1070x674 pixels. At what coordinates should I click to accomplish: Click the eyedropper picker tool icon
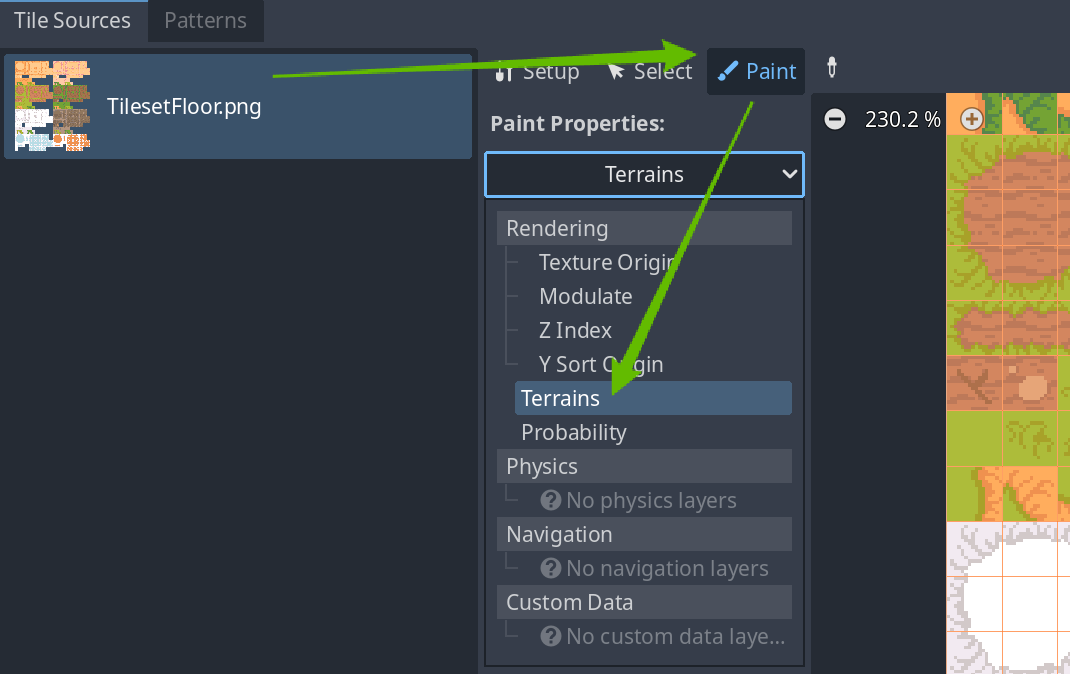(x=831, y=68)
